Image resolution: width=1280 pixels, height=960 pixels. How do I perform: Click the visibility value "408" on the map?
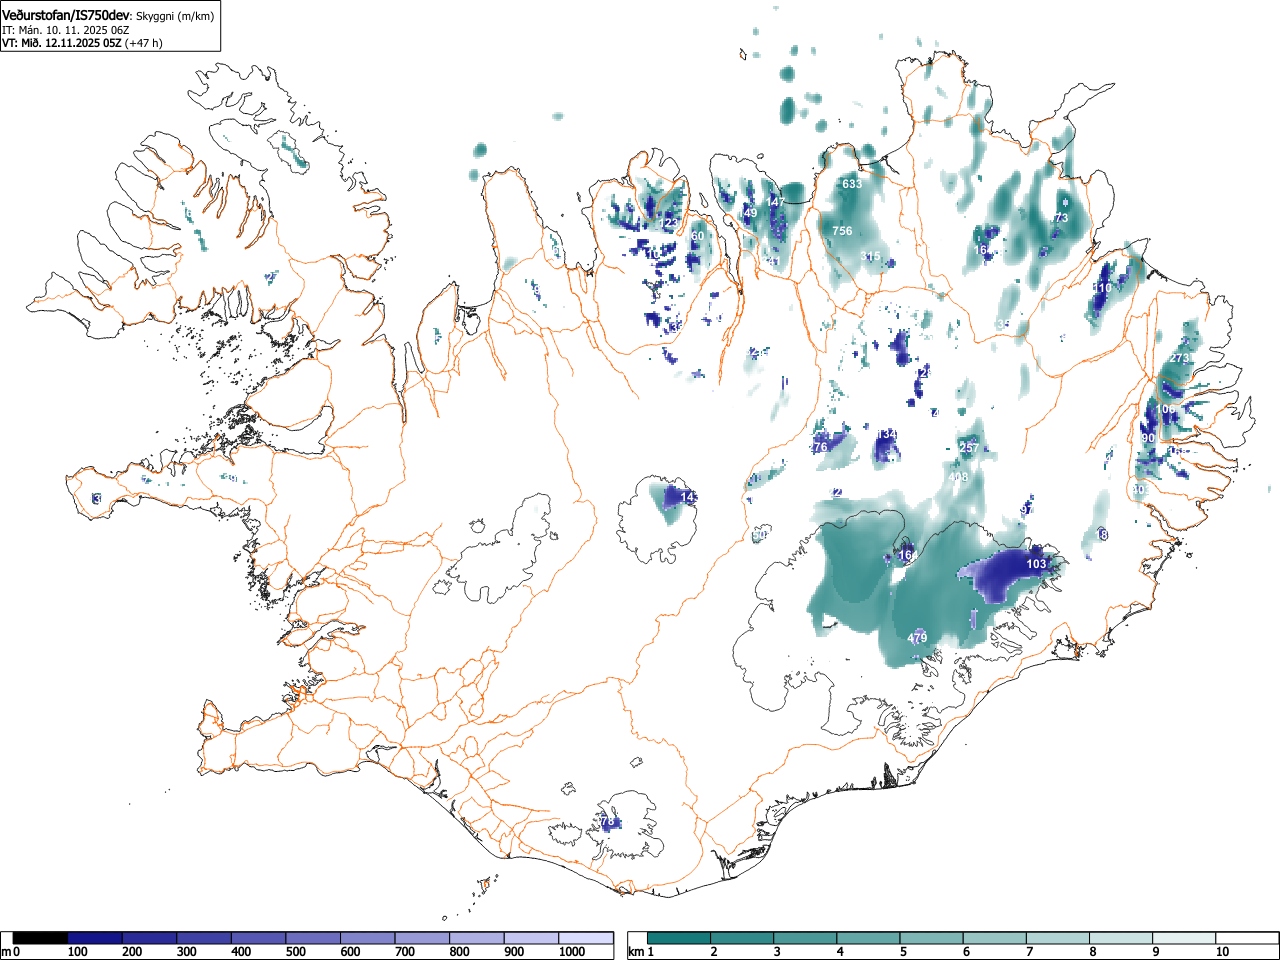pyautogui.click(x=958, y=478)
